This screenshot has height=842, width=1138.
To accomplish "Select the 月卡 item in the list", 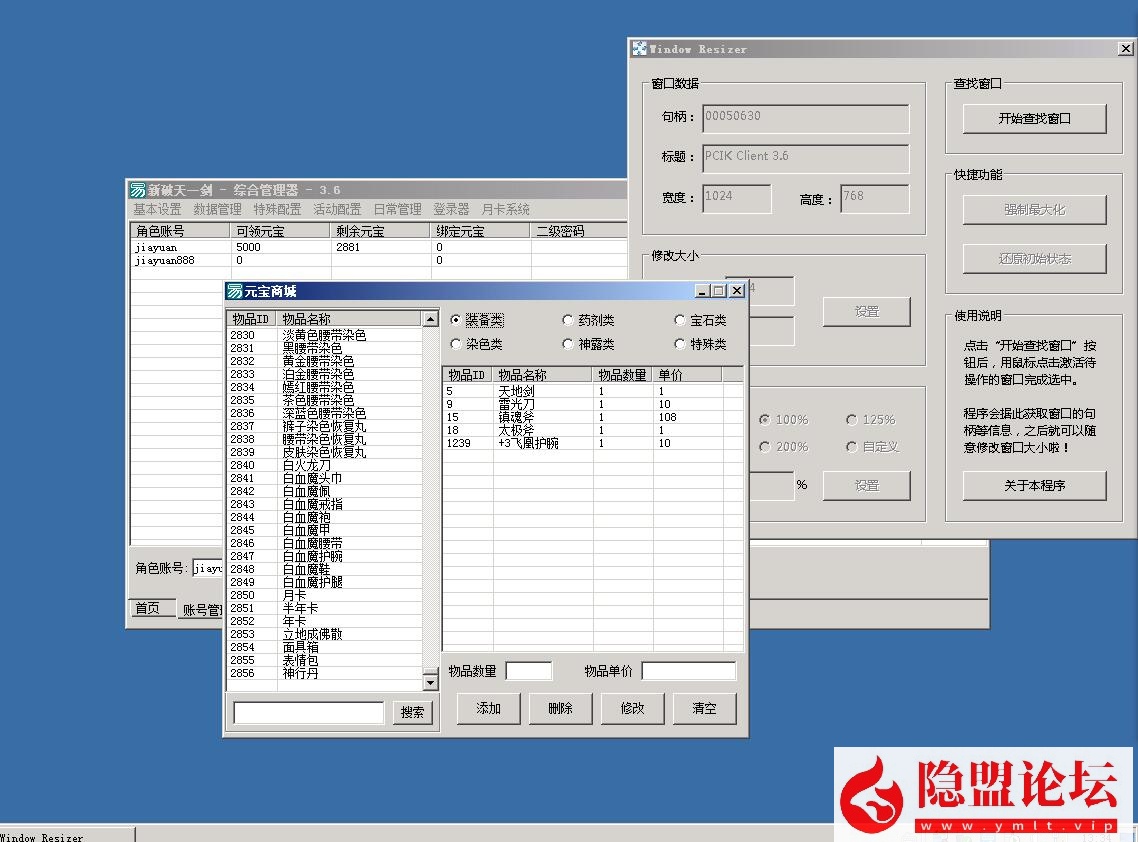I will (296, 595).
